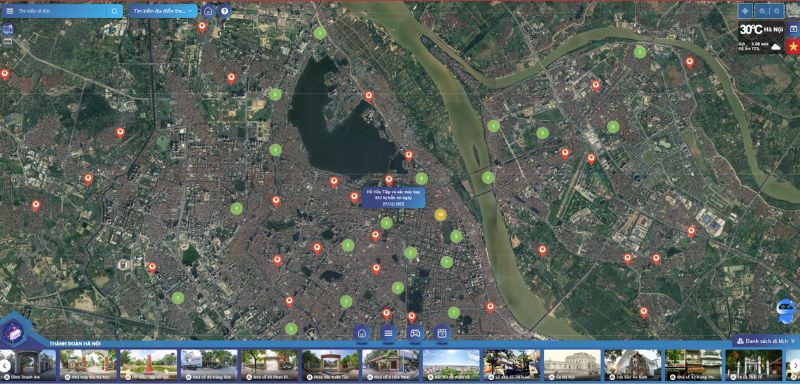800x384 pixels.
Task: Click the list icon in the bottom center toolbar
Action: [x=388, y=333]
